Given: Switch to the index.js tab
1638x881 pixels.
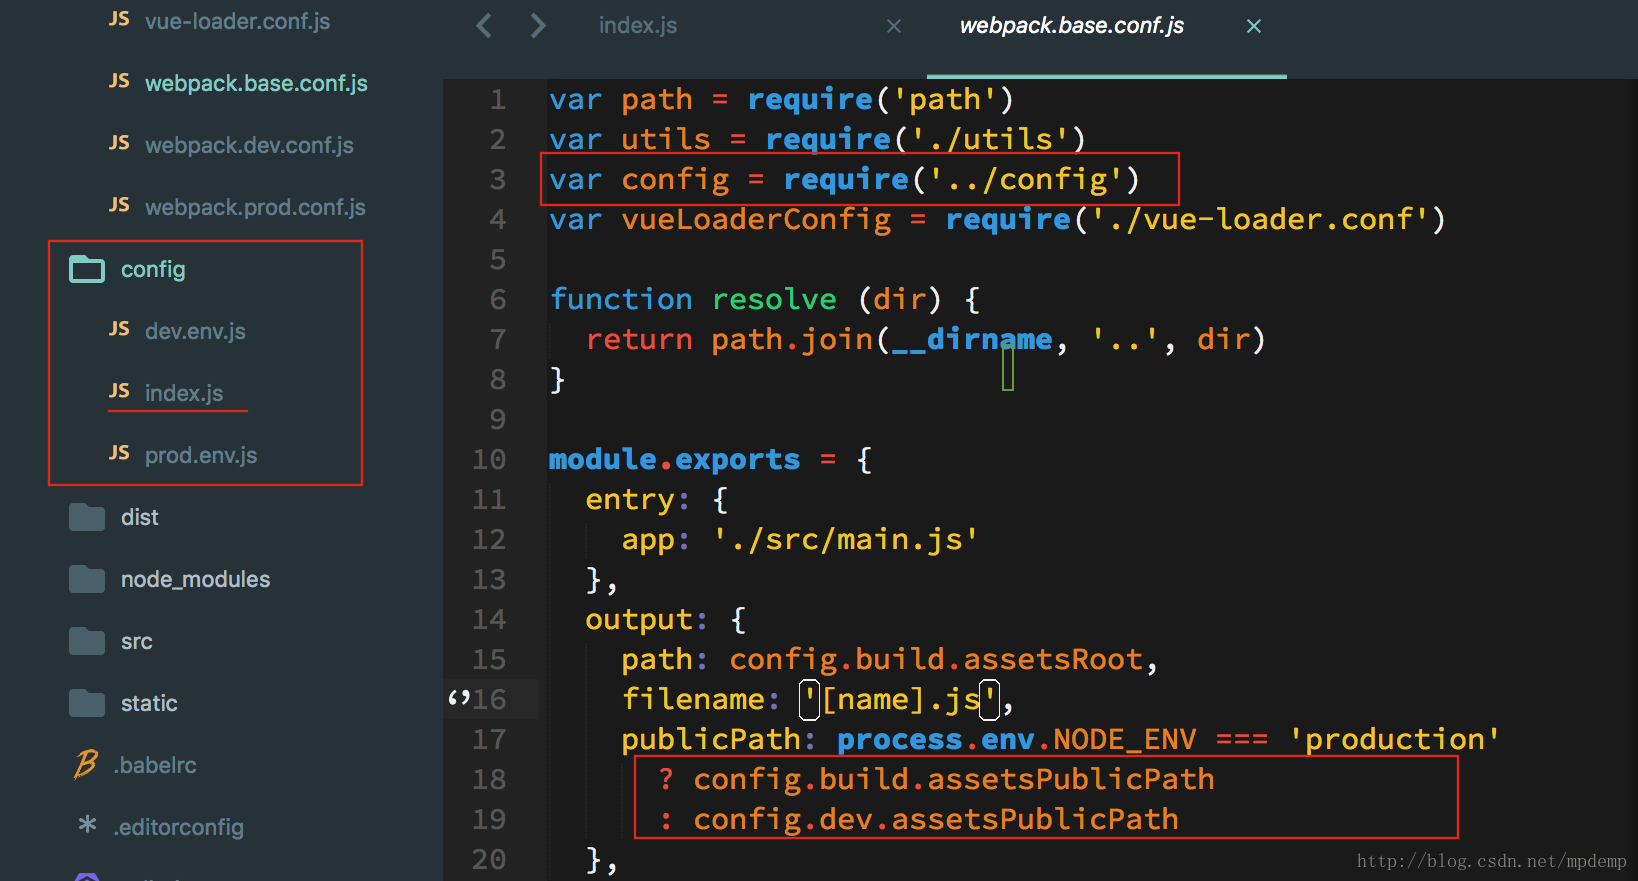Looking at the screenshot, I should coord(638,26).
